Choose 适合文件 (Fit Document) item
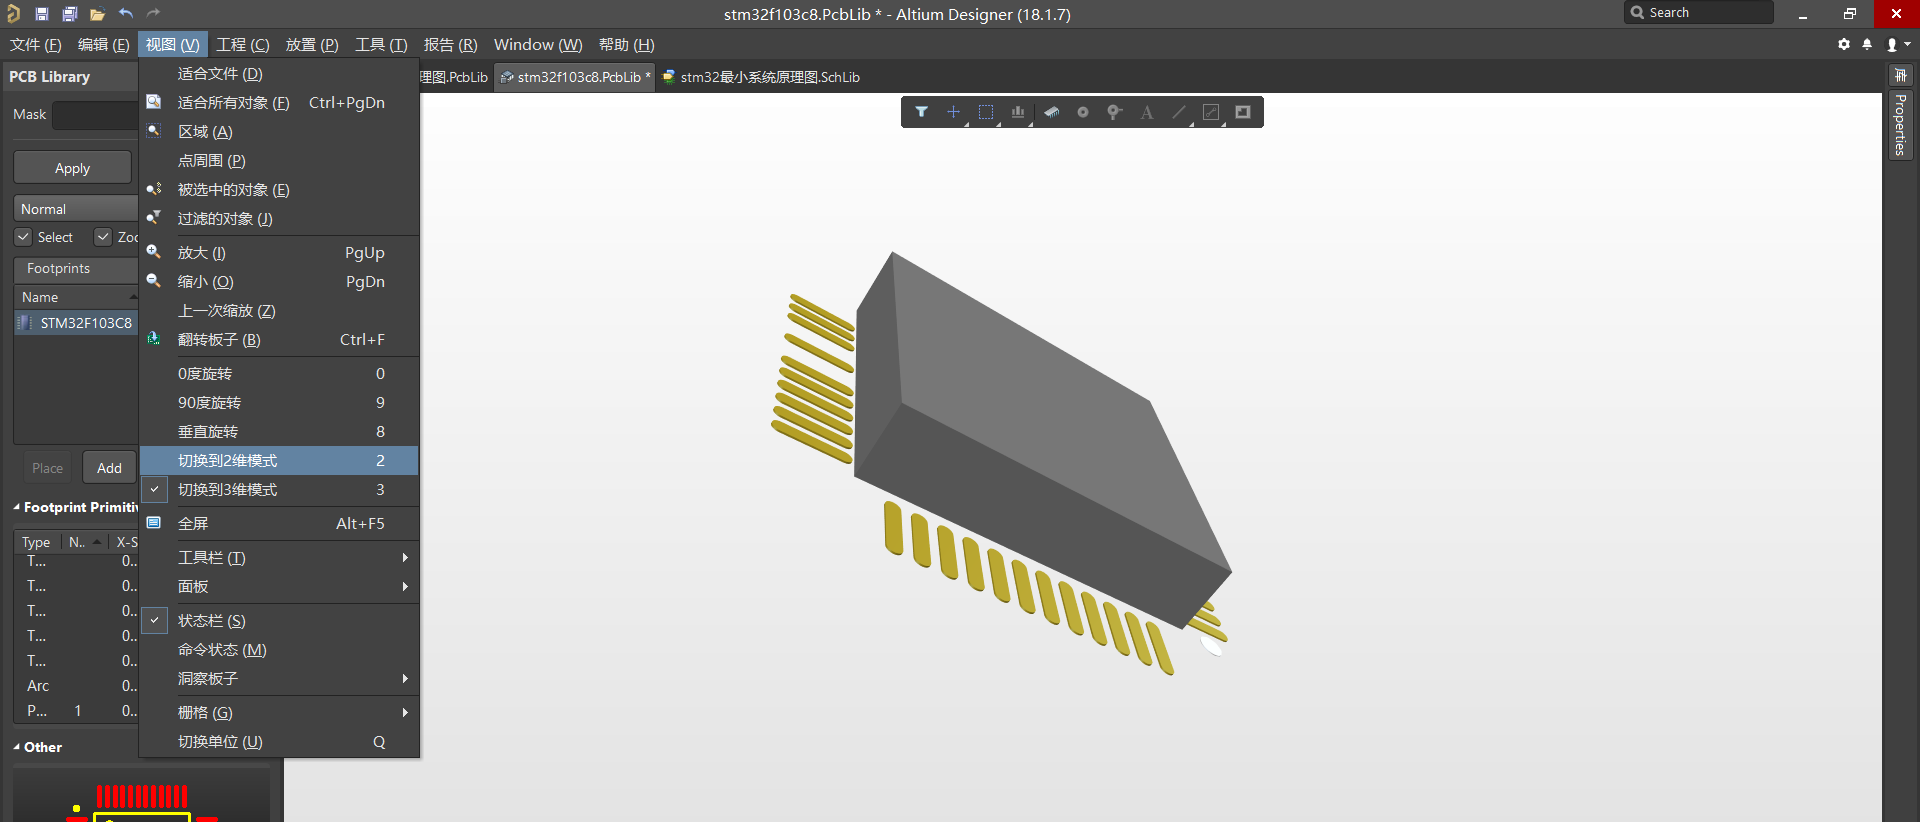The height and width of the screenshot is (822, 1920). point(279,74)
